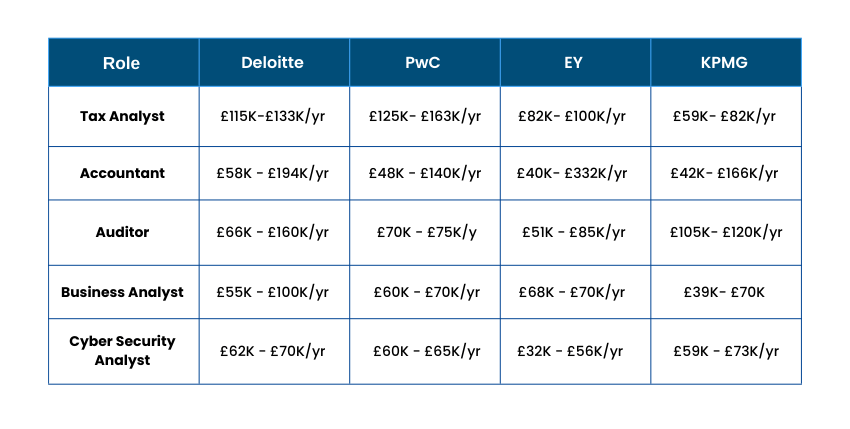Select the Tax Analyst row label
This screenshot has height=429, width=850.
122,116
